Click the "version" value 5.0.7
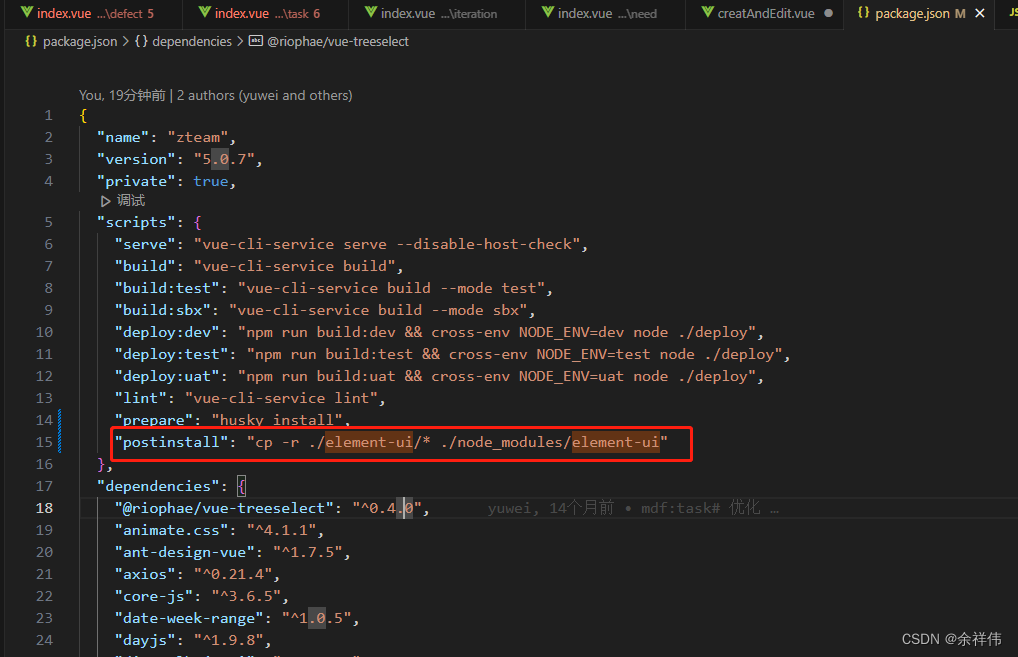Viewport: 1018px width, 657px height. click(224, 160)
